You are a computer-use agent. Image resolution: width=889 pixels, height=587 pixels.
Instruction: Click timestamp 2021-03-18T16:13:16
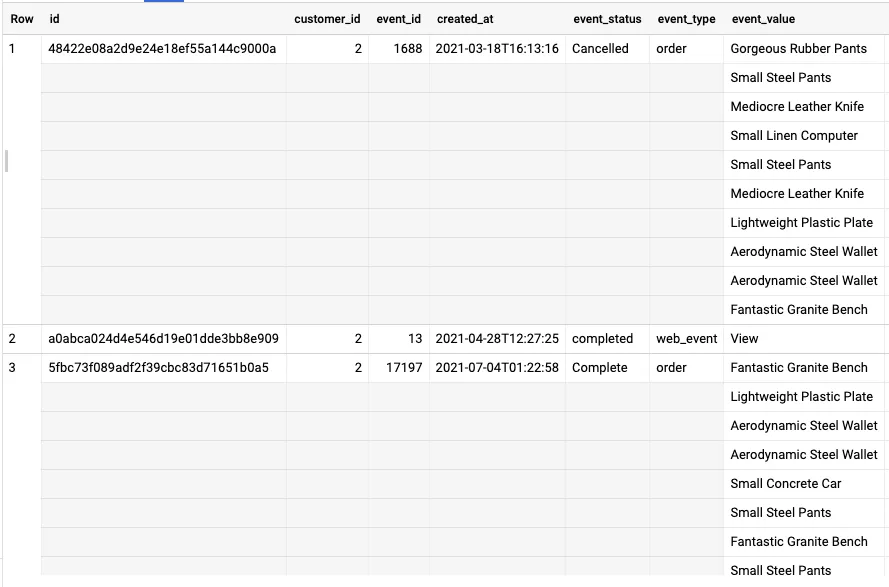coord(497,49)
